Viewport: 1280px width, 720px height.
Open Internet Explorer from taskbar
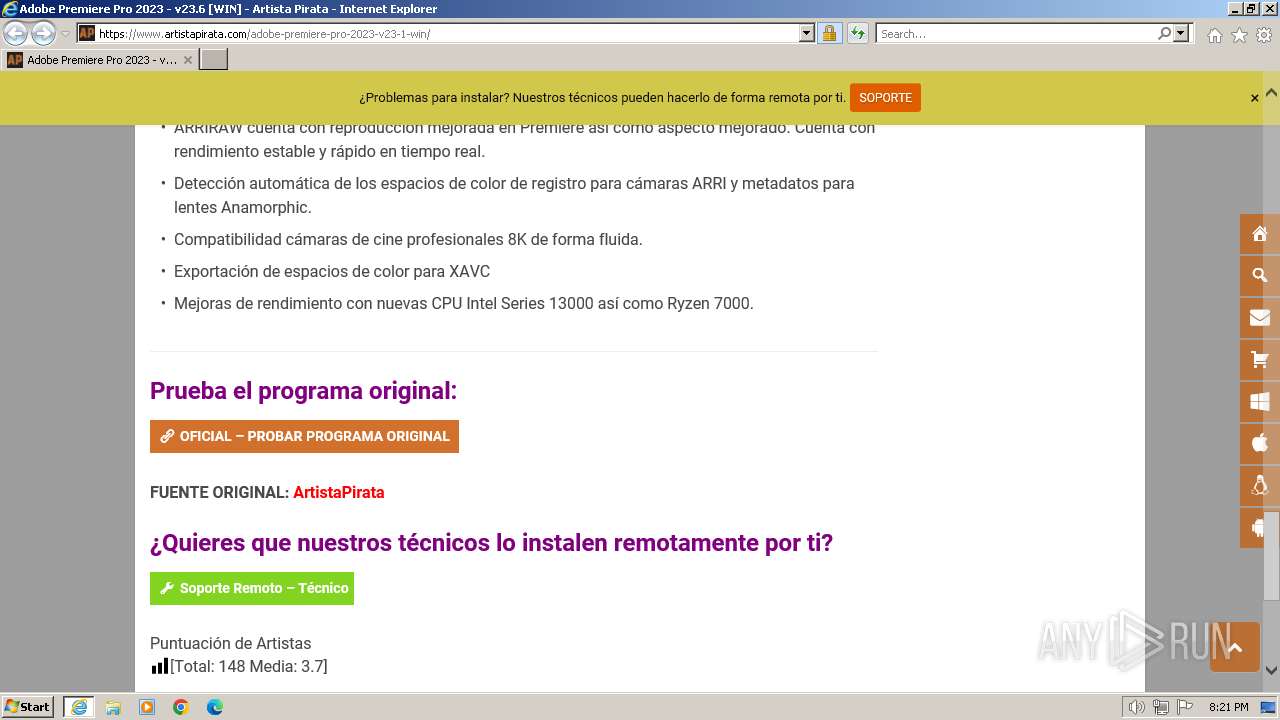click(79, 707)
